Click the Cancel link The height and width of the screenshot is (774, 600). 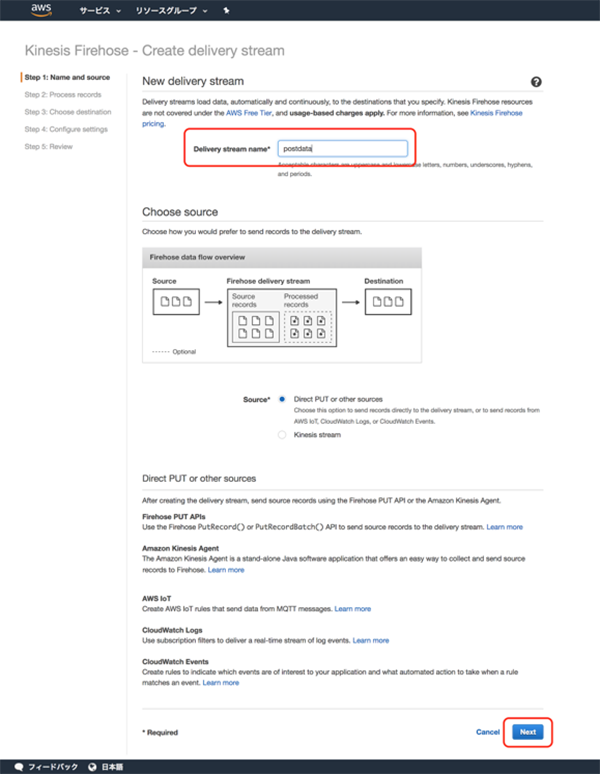[488, 732]
